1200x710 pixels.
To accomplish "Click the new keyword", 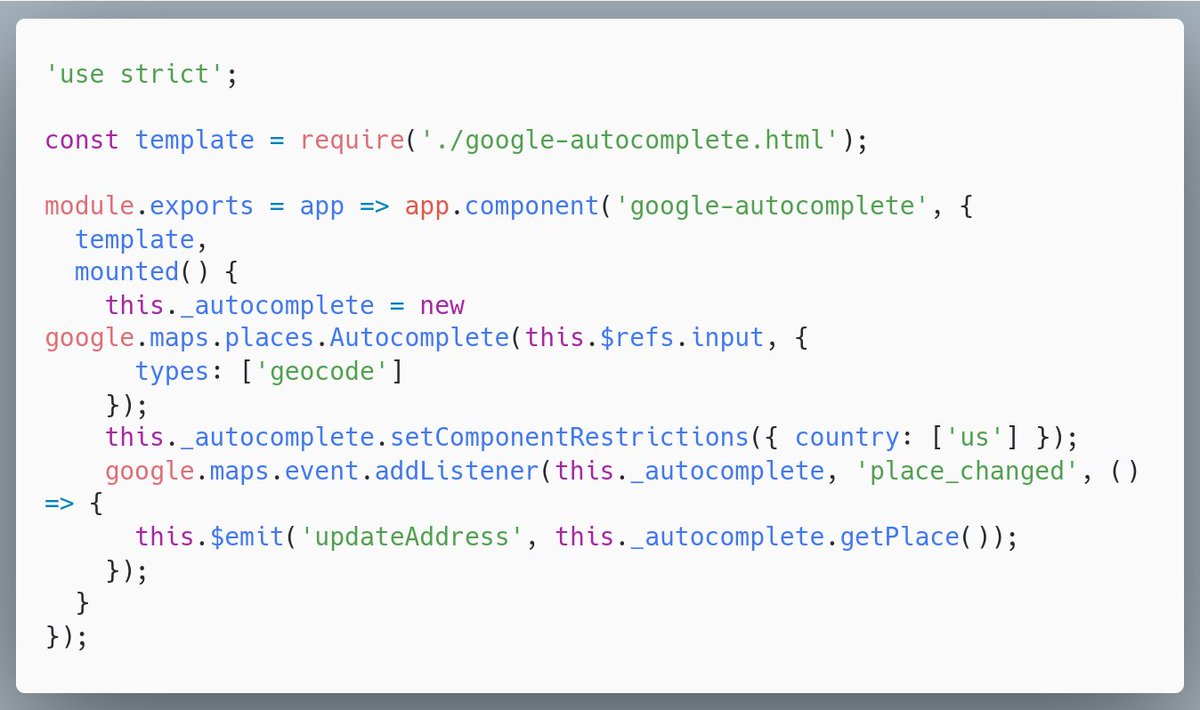I will coord(442,305).
